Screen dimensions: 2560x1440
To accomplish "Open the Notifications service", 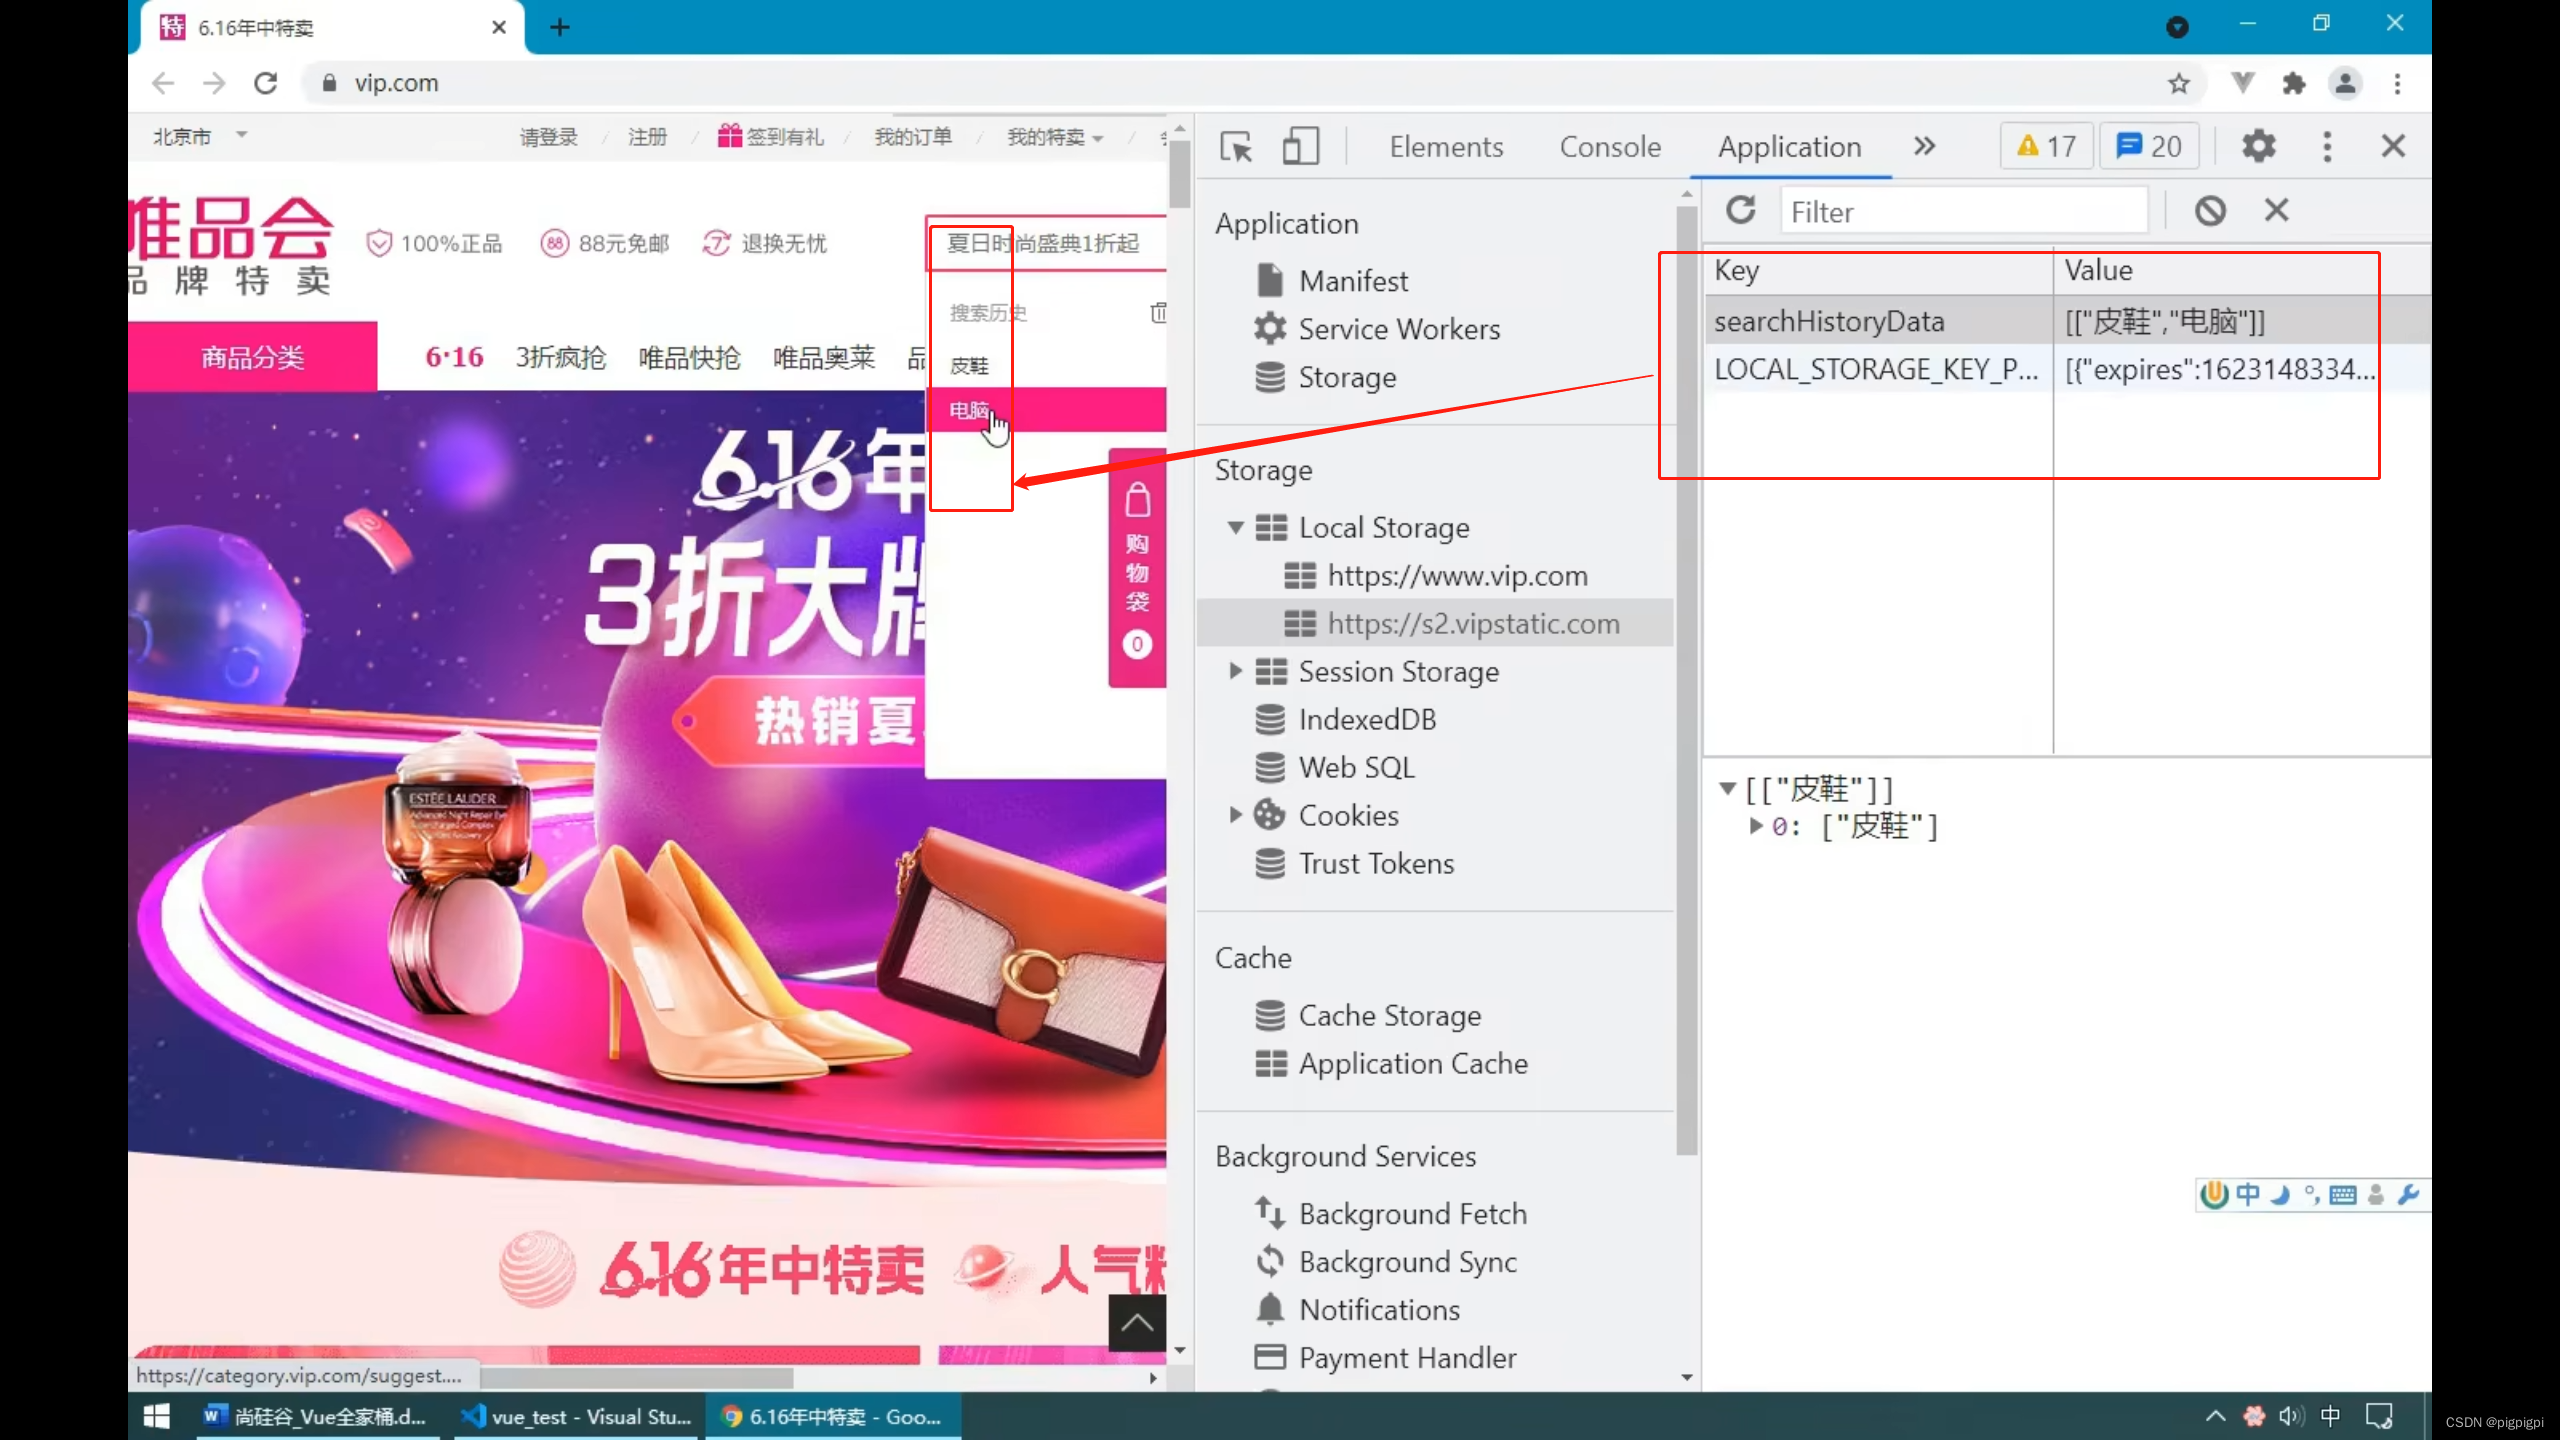I will point(1379,1309).
